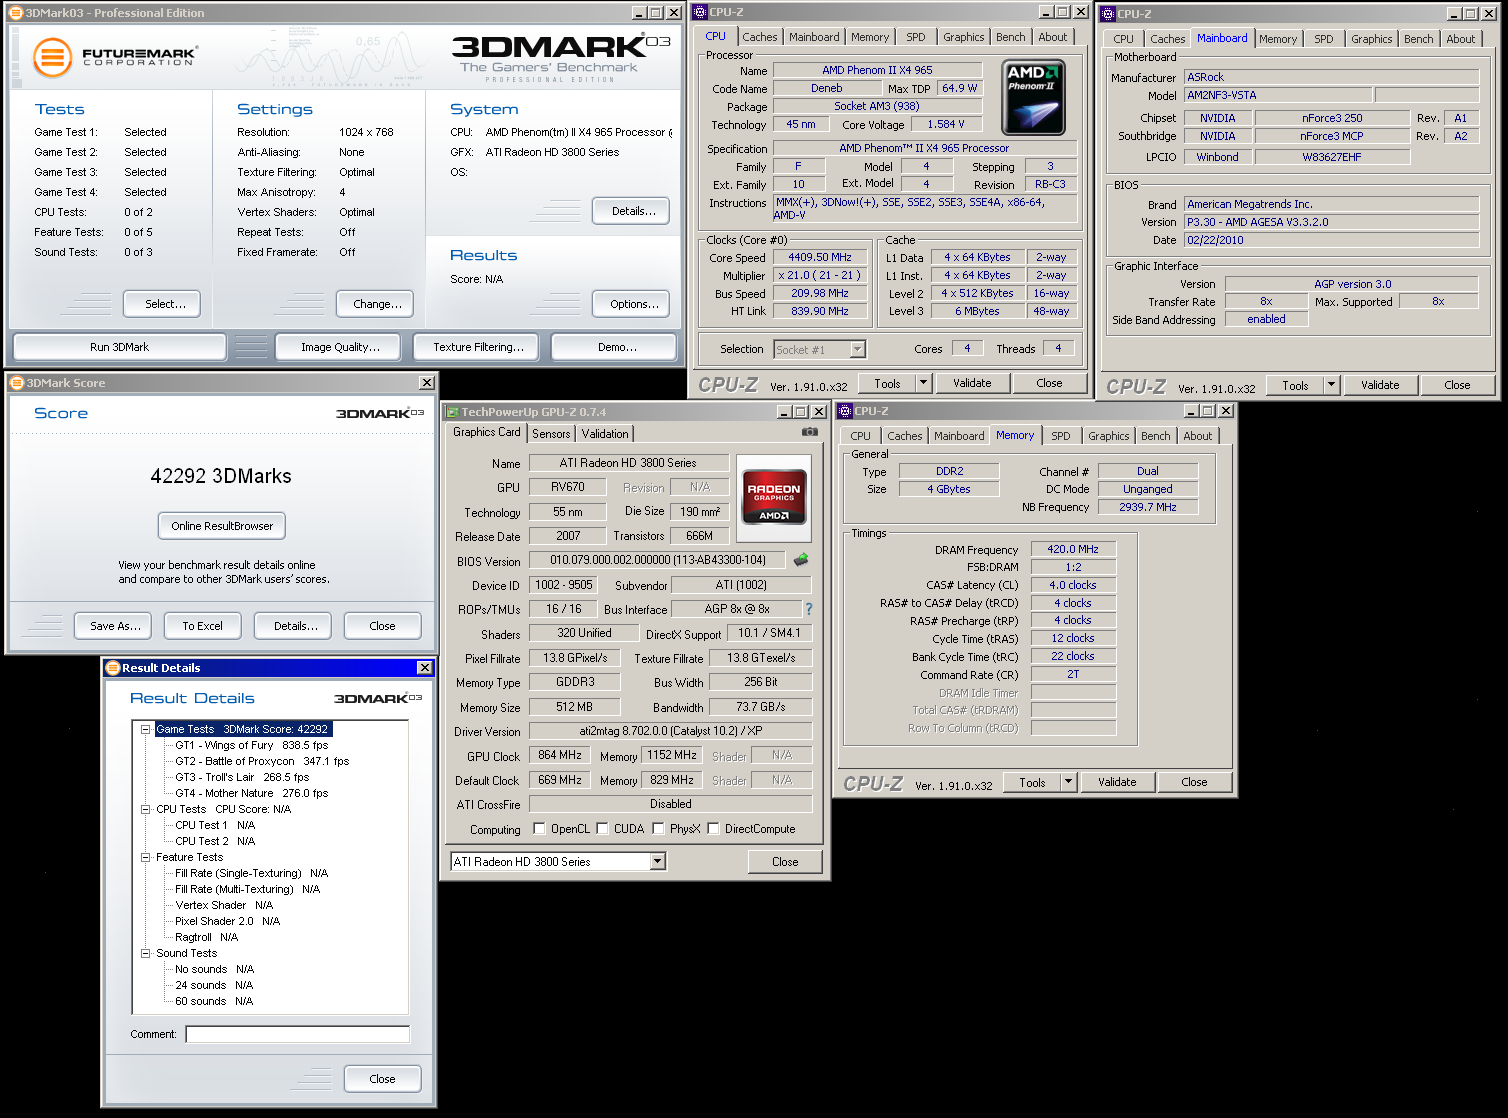Click inside the Comment input field

[297, 1034]
